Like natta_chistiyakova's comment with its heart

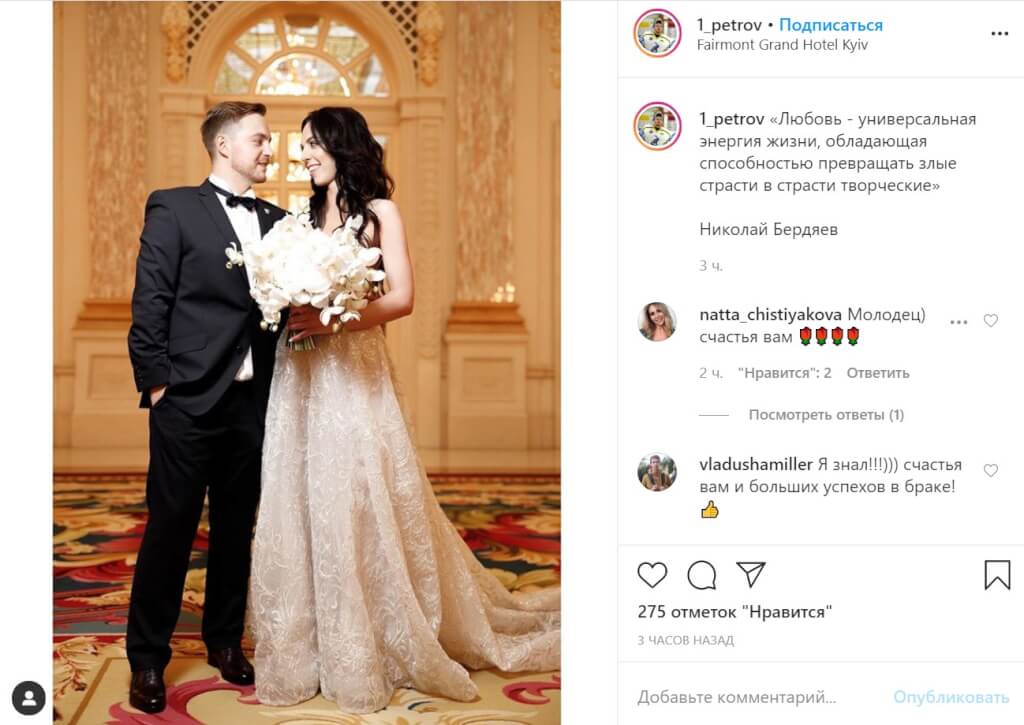pos(991,321)
